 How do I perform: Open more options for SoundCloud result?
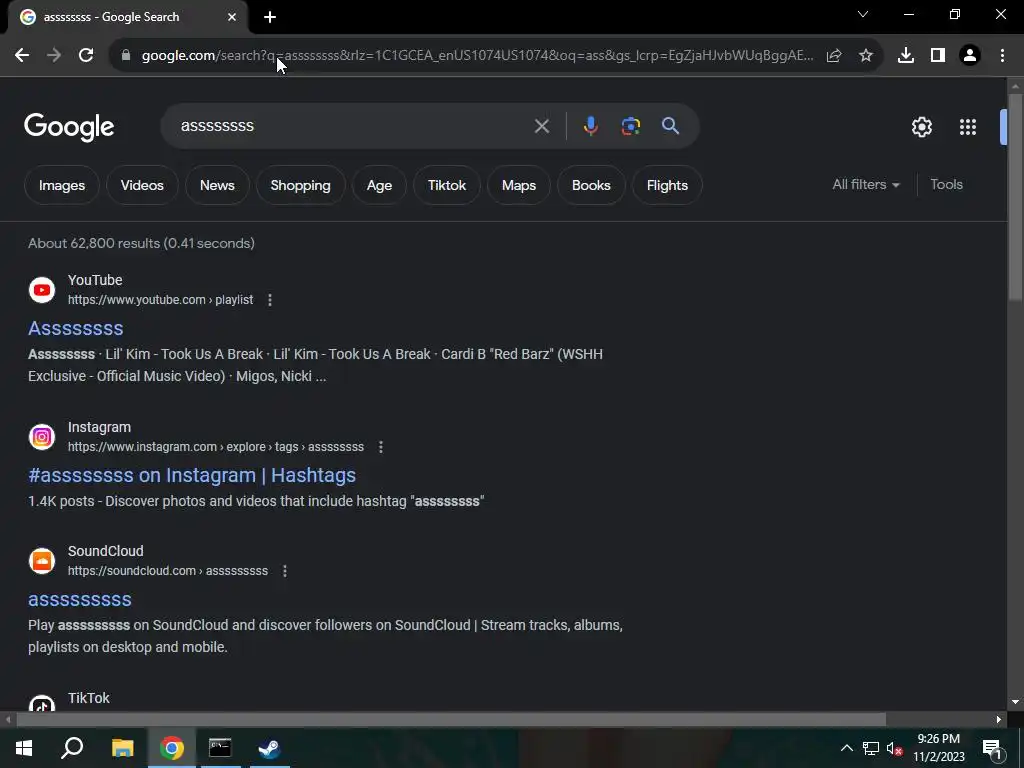[285, 571]
